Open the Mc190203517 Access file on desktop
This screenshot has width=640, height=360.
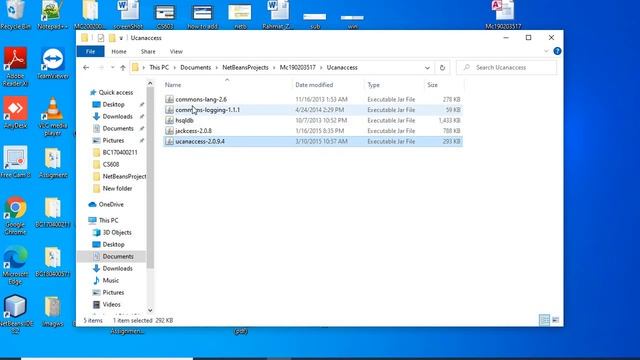[503, 15]
